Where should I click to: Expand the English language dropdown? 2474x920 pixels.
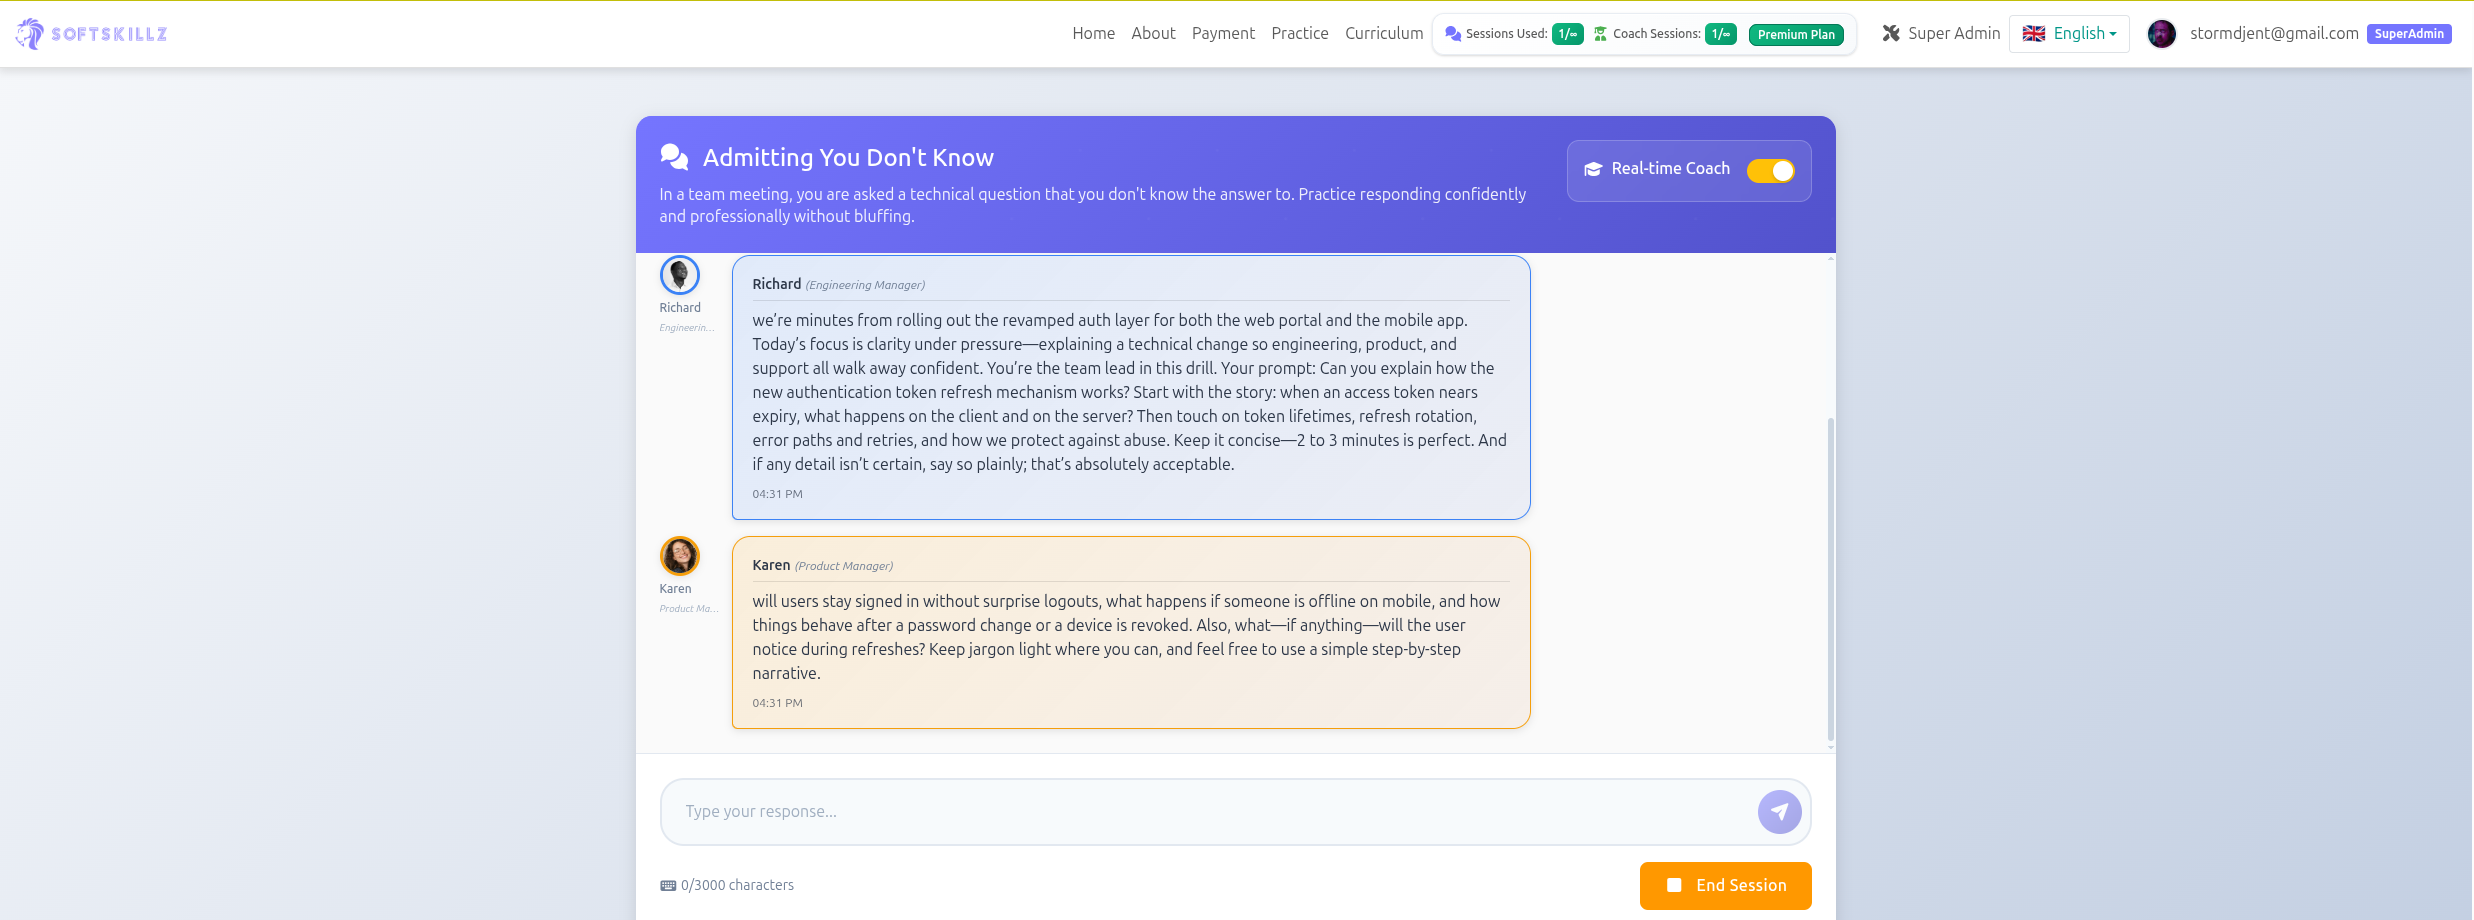coord(2069,34)
